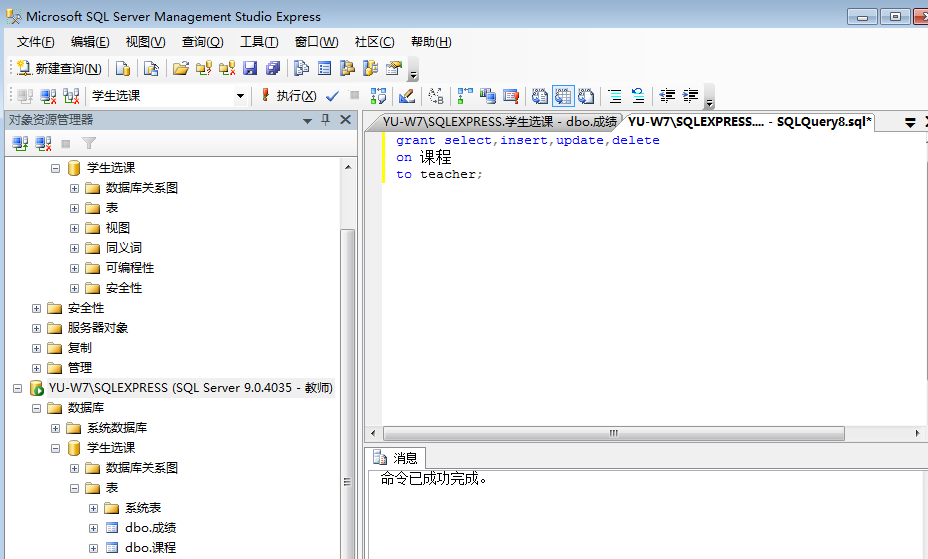This screenshot has height=559, width=928.
Task: Click the Object Explorer scroll up arrow
Action: pyautogui.click(x=348, y=167)
